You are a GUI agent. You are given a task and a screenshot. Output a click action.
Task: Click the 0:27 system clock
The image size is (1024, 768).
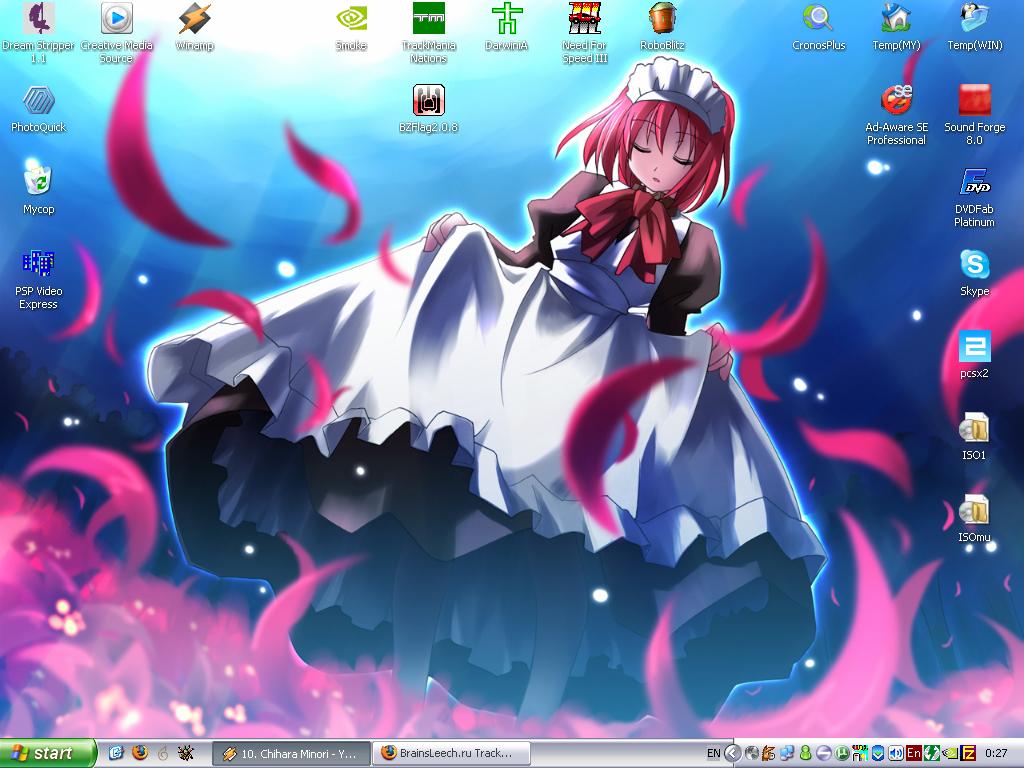996,753
